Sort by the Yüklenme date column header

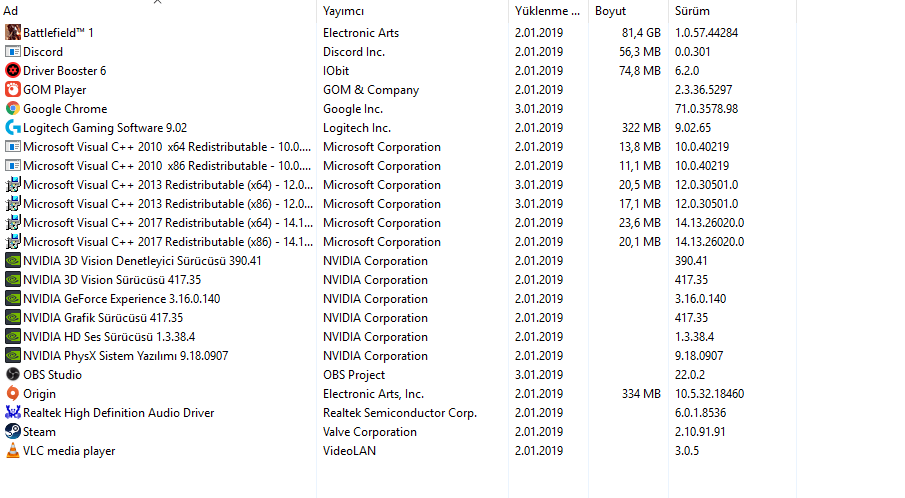547,11
